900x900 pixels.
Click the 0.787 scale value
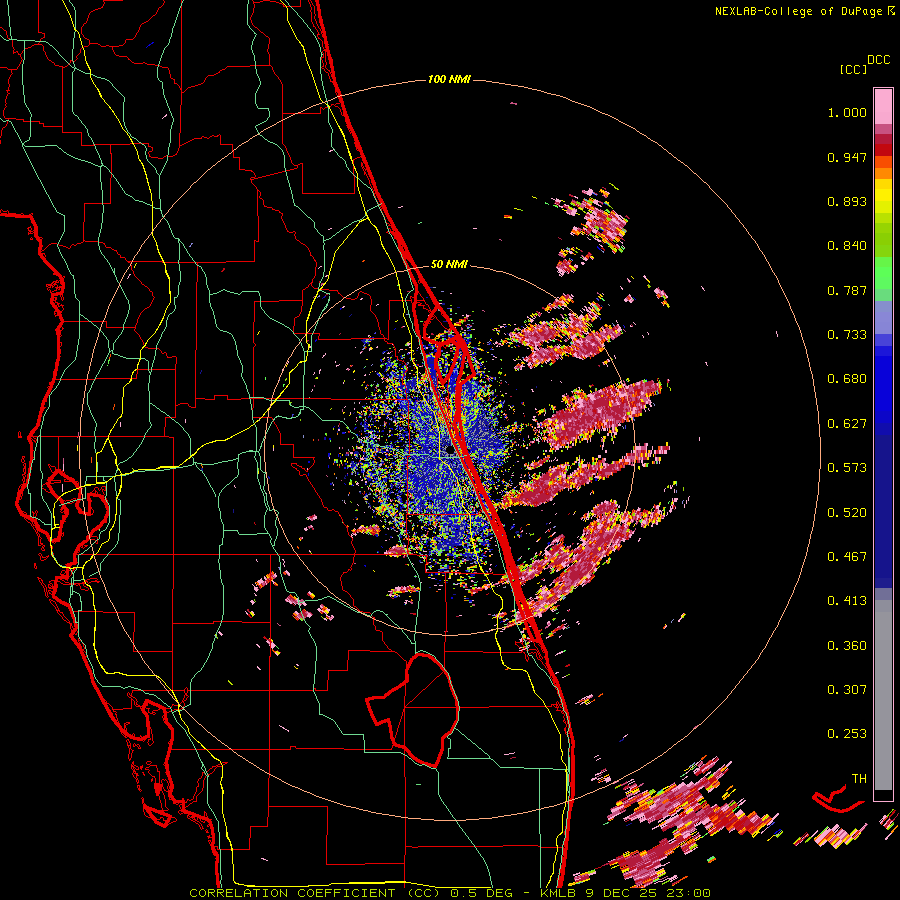point(847,290)
